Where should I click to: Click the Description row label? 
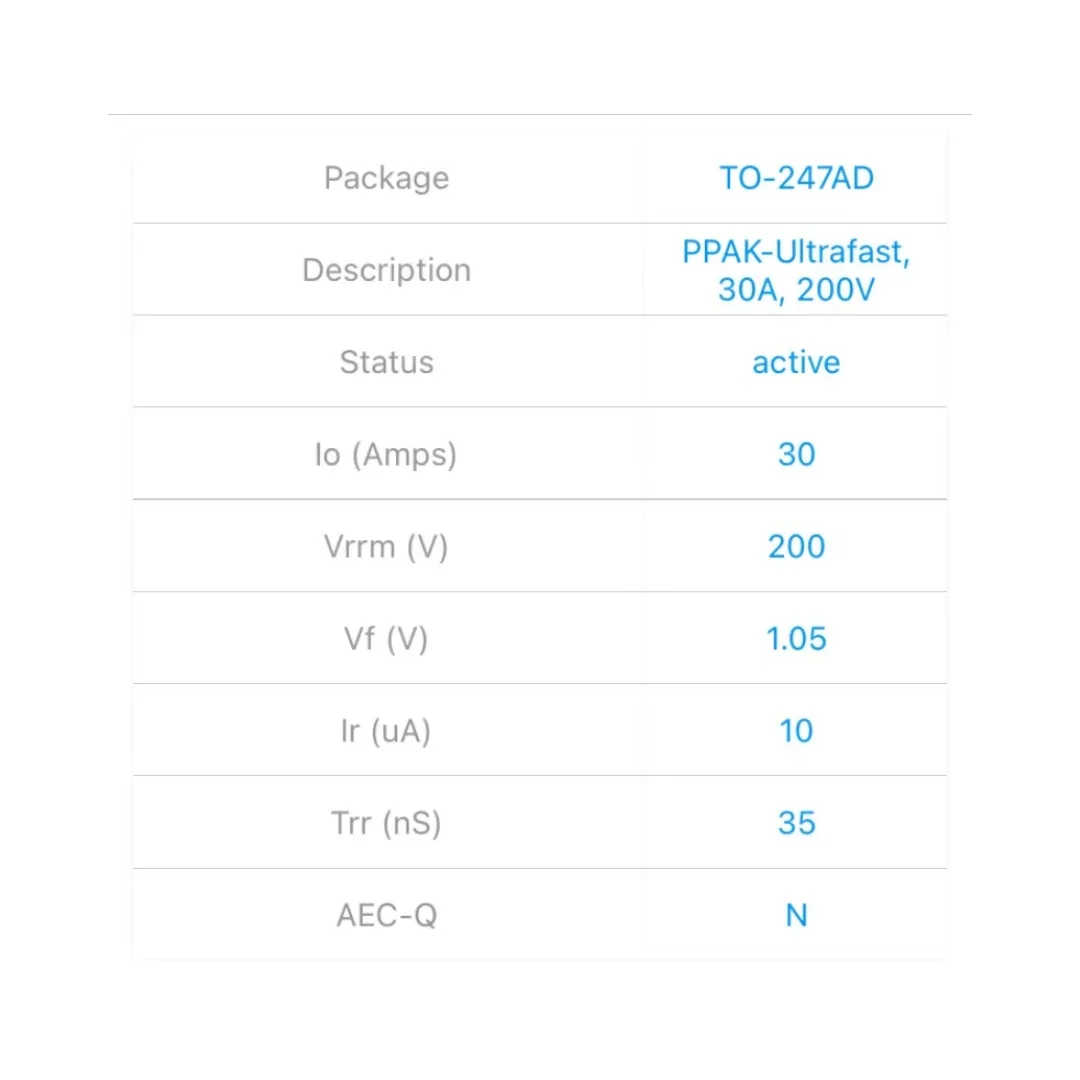(386, 270)
